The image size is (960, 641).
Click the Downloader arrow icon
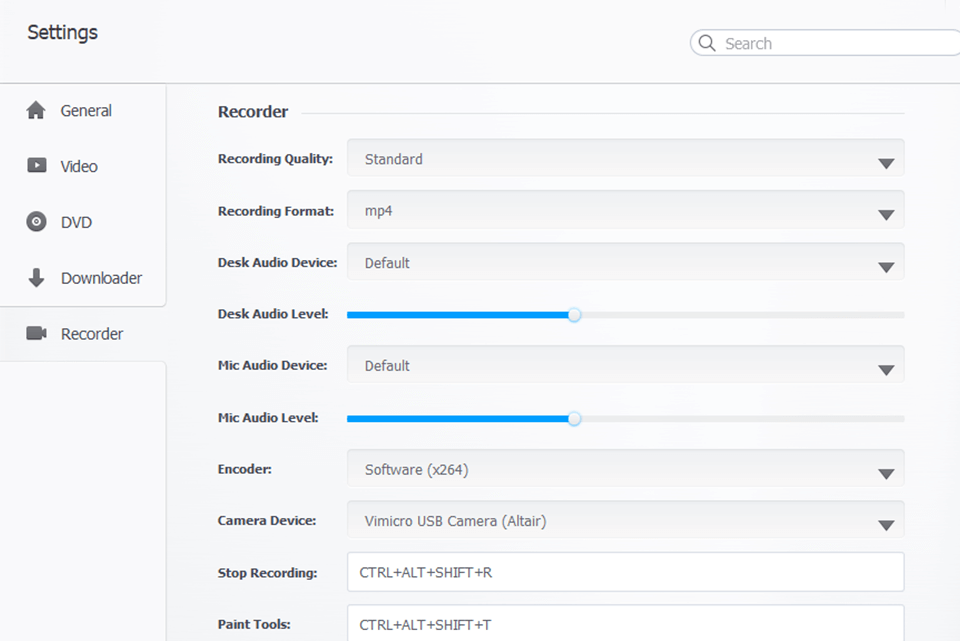click(34, 278)
